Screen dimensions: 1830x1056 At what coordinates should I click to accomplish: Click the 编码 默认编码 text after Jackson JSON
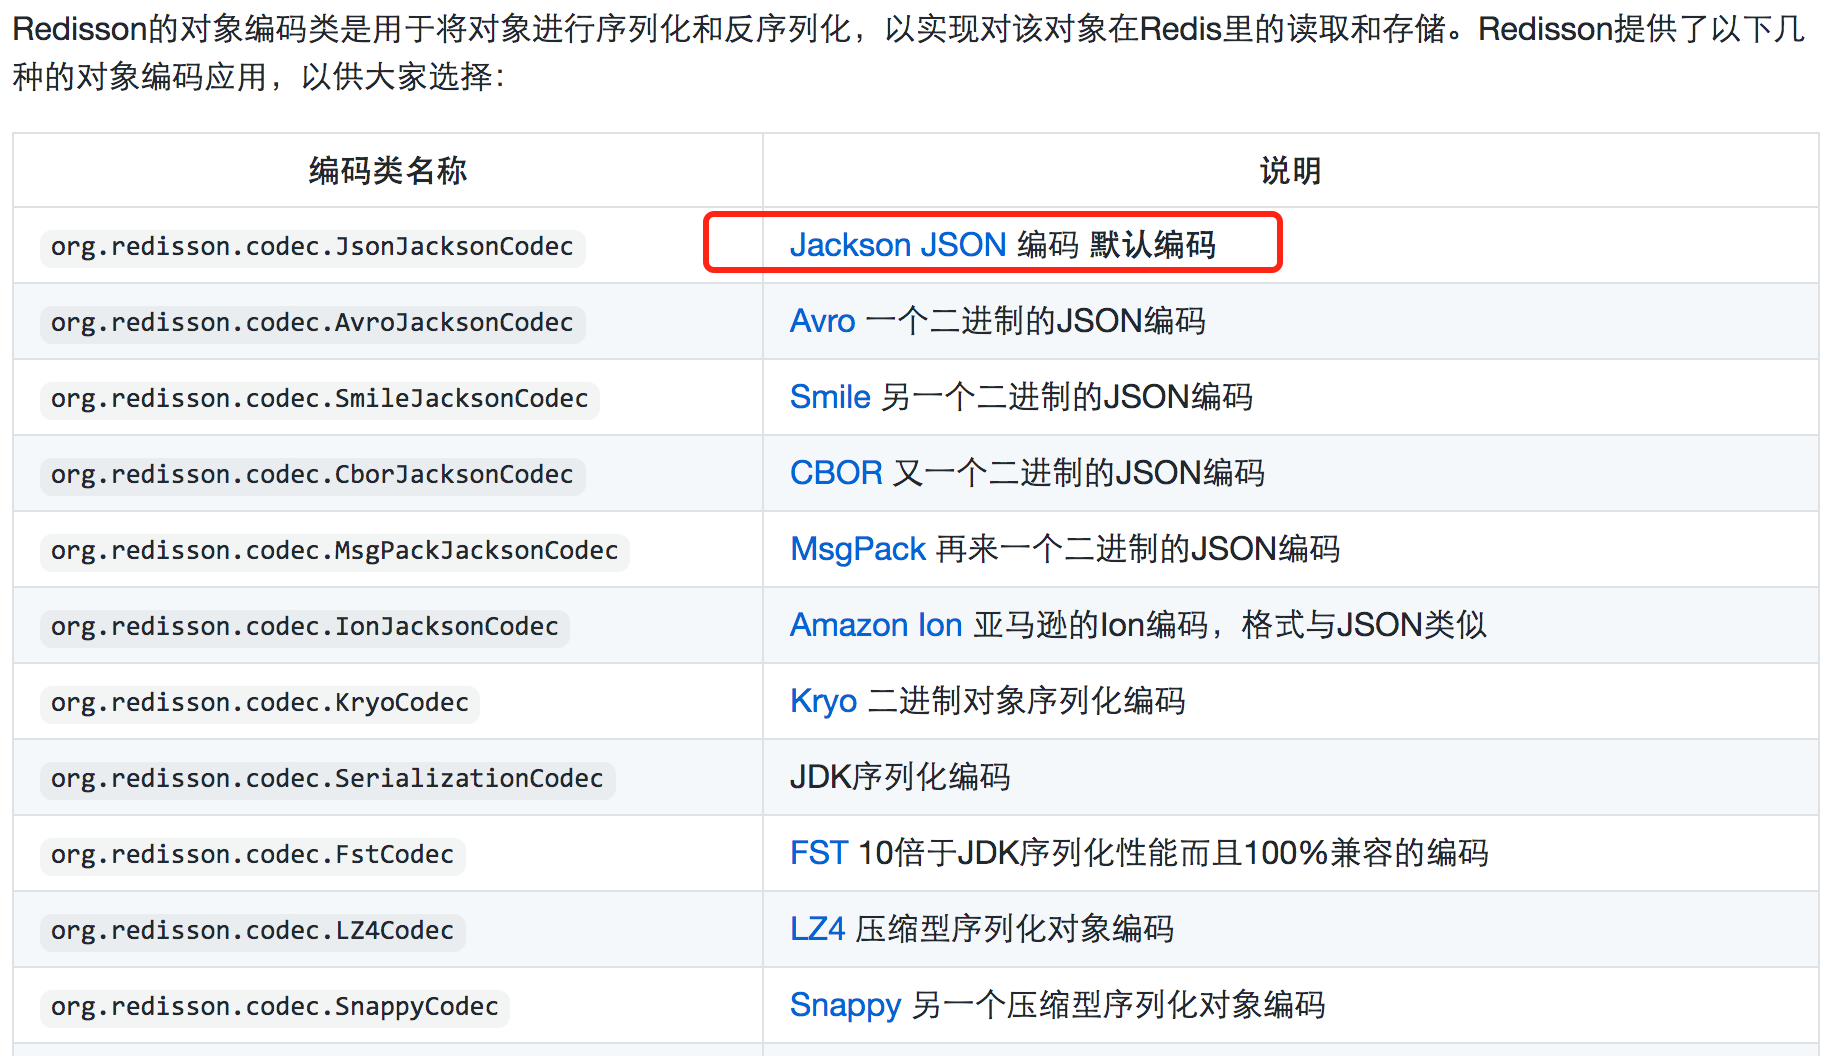[x=1116, y=245]
